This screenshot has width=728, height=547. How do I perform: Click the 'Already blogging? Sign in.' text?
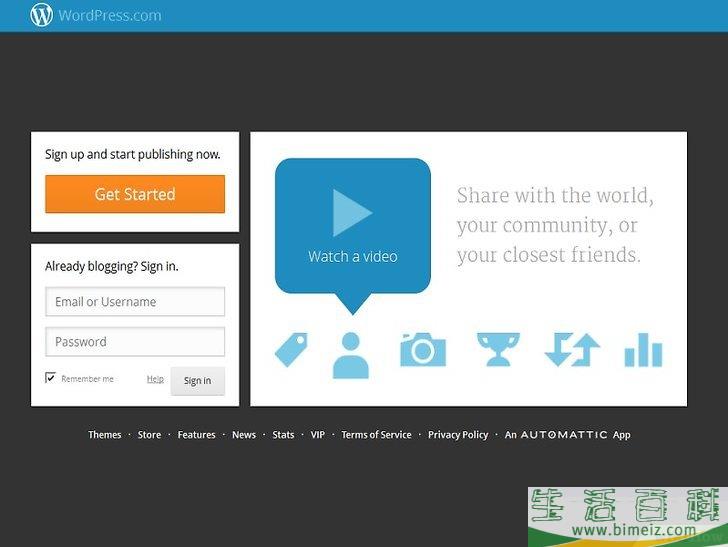[112, 266]
